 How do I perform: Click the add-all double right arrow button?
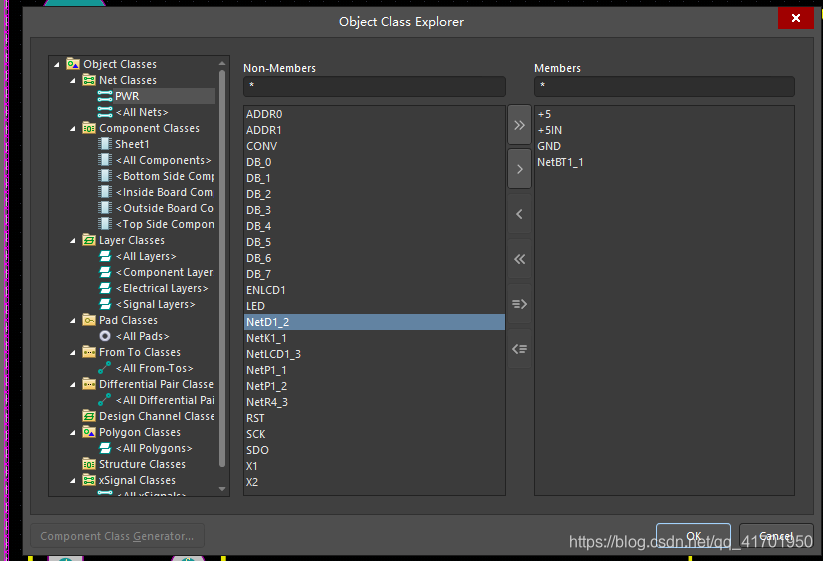519,125
